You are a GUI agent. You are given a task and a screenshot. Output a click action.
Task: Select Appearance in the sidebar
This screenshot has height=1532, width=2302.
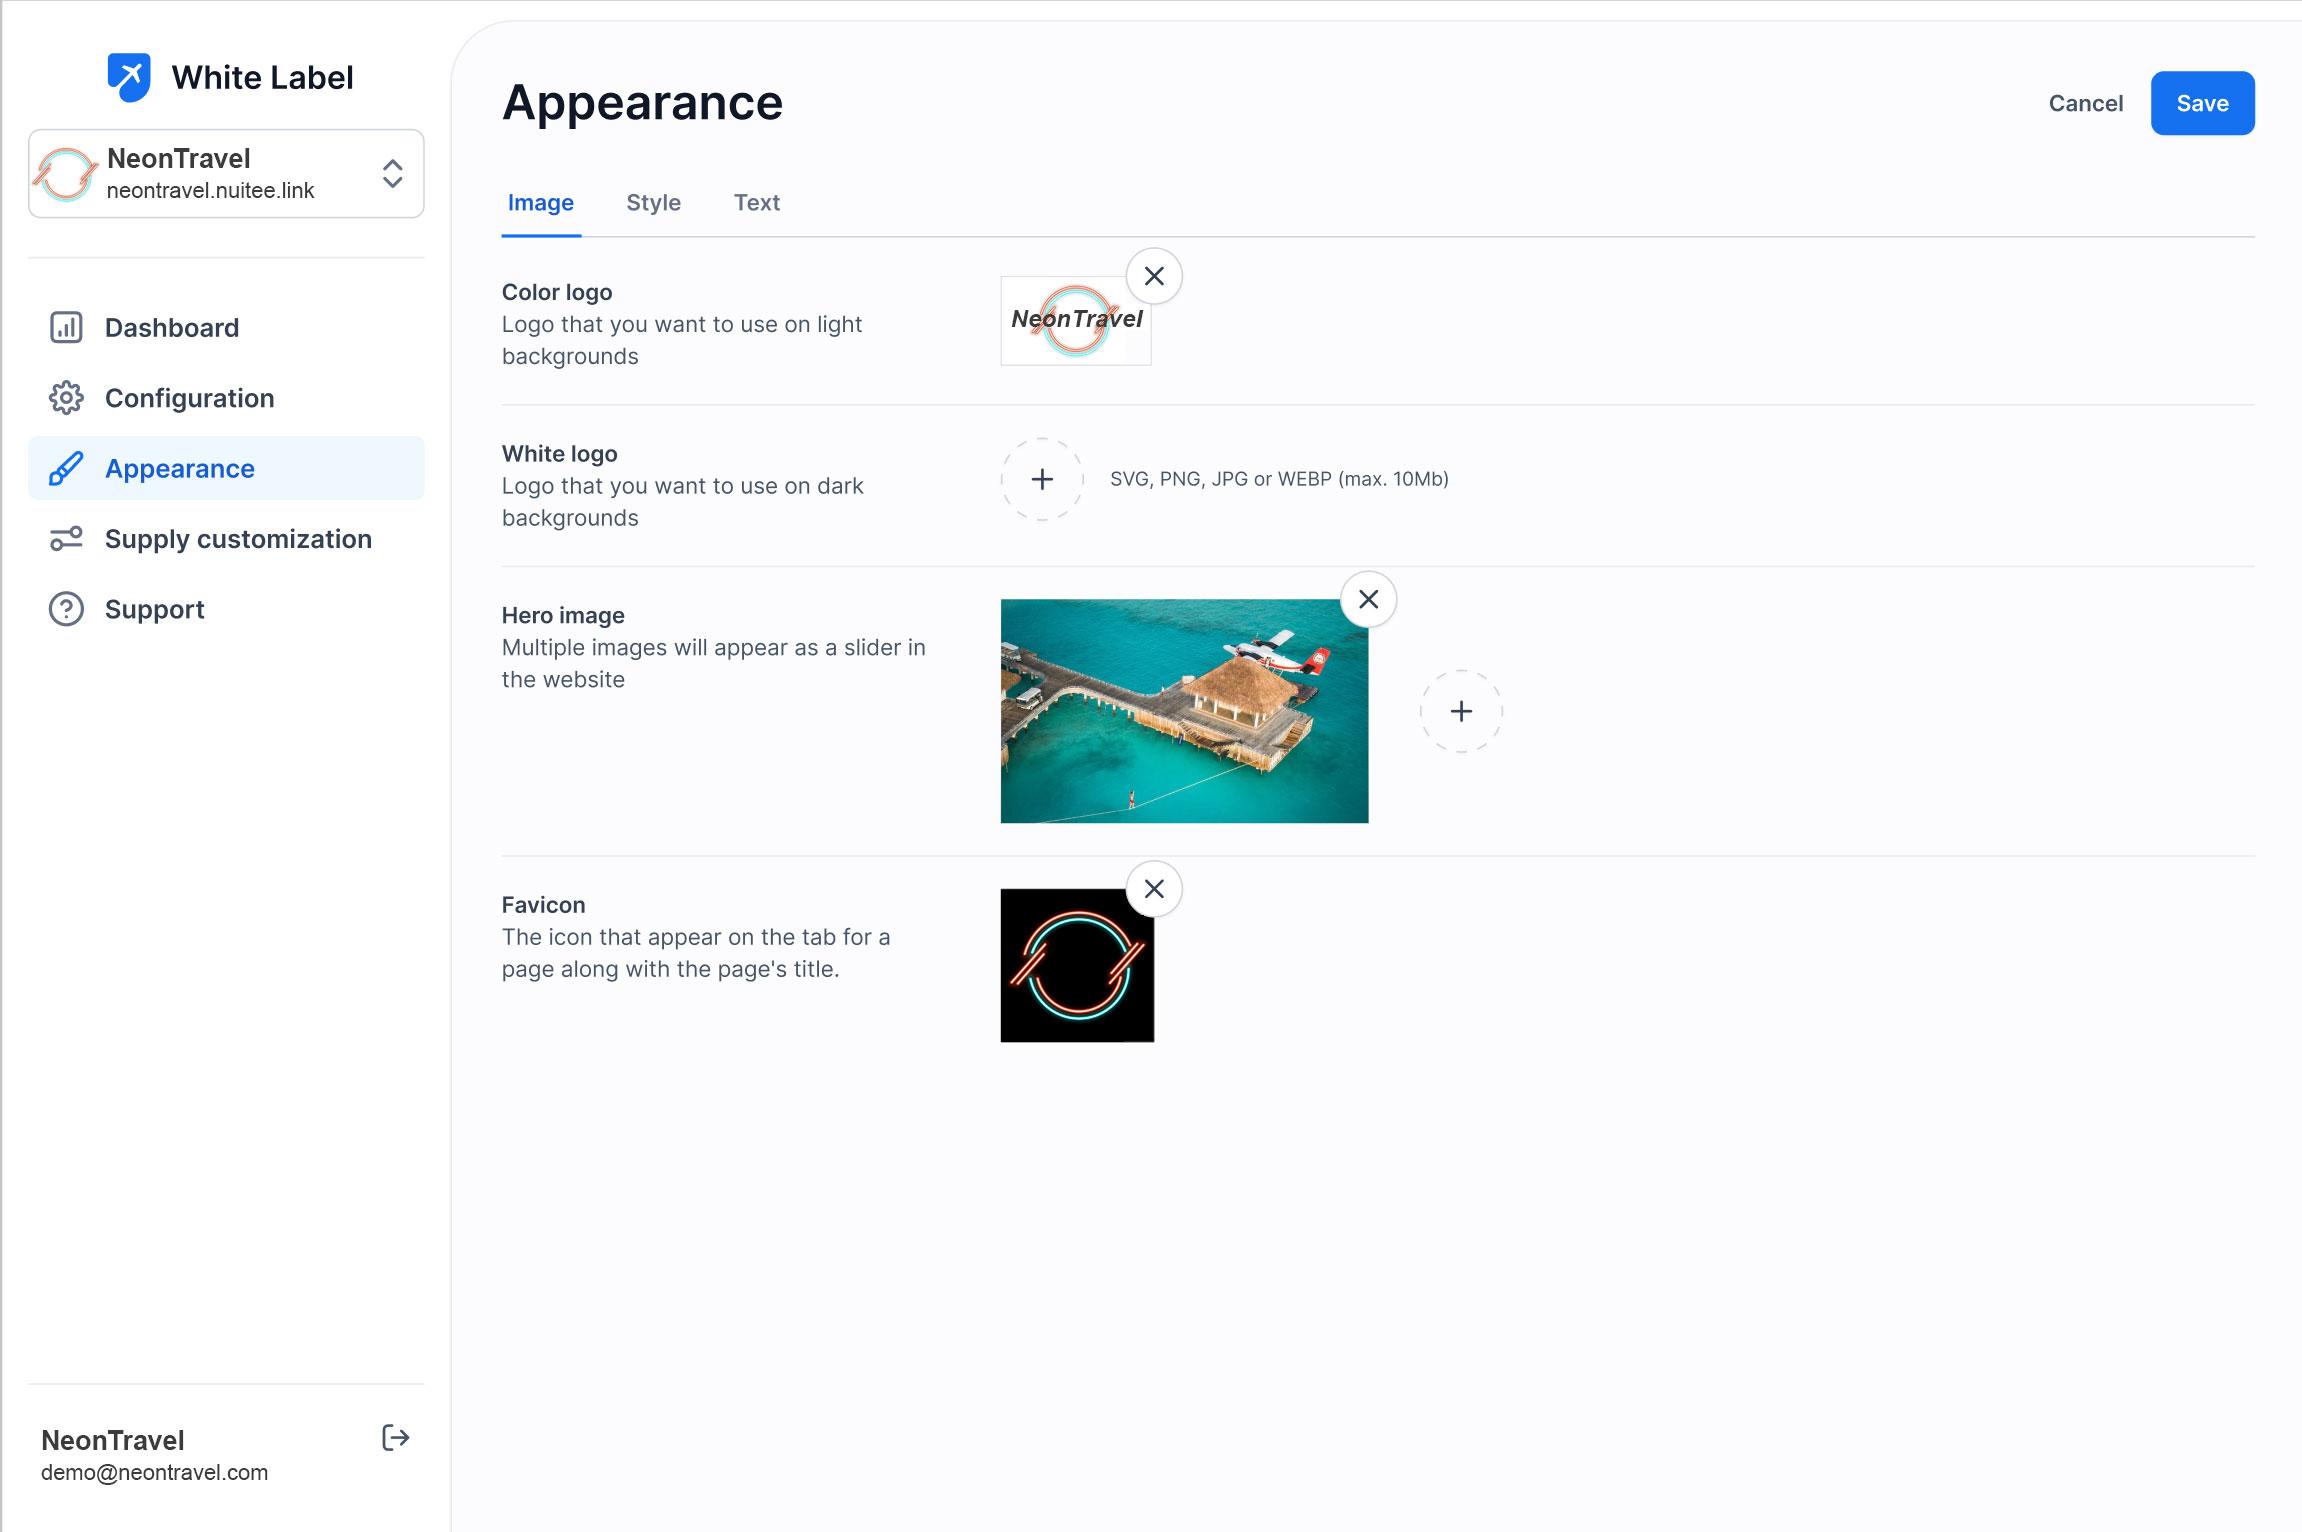tap(180, 468)
